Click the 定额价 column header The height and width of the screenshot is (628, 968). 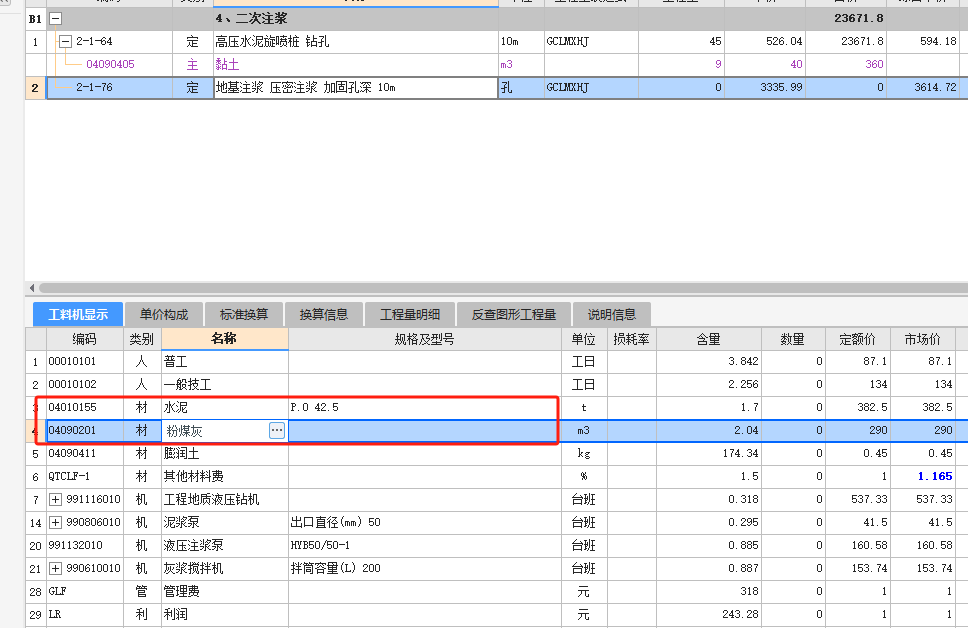point(857,339)
